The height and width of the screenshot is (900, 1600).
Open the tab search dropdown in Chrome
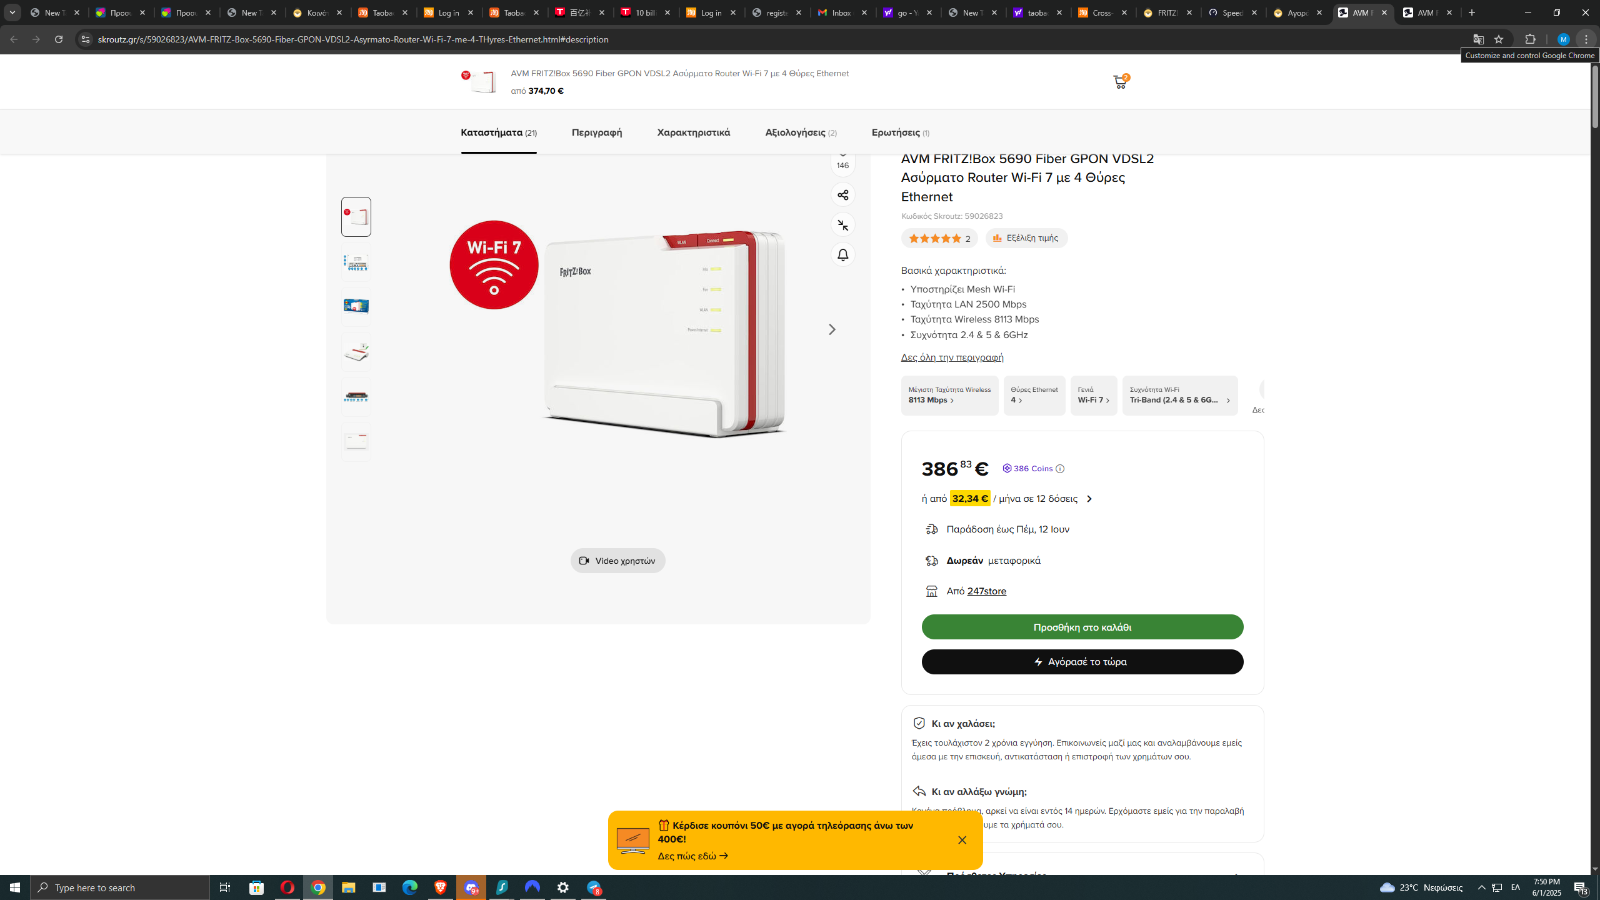pos(12,13)
